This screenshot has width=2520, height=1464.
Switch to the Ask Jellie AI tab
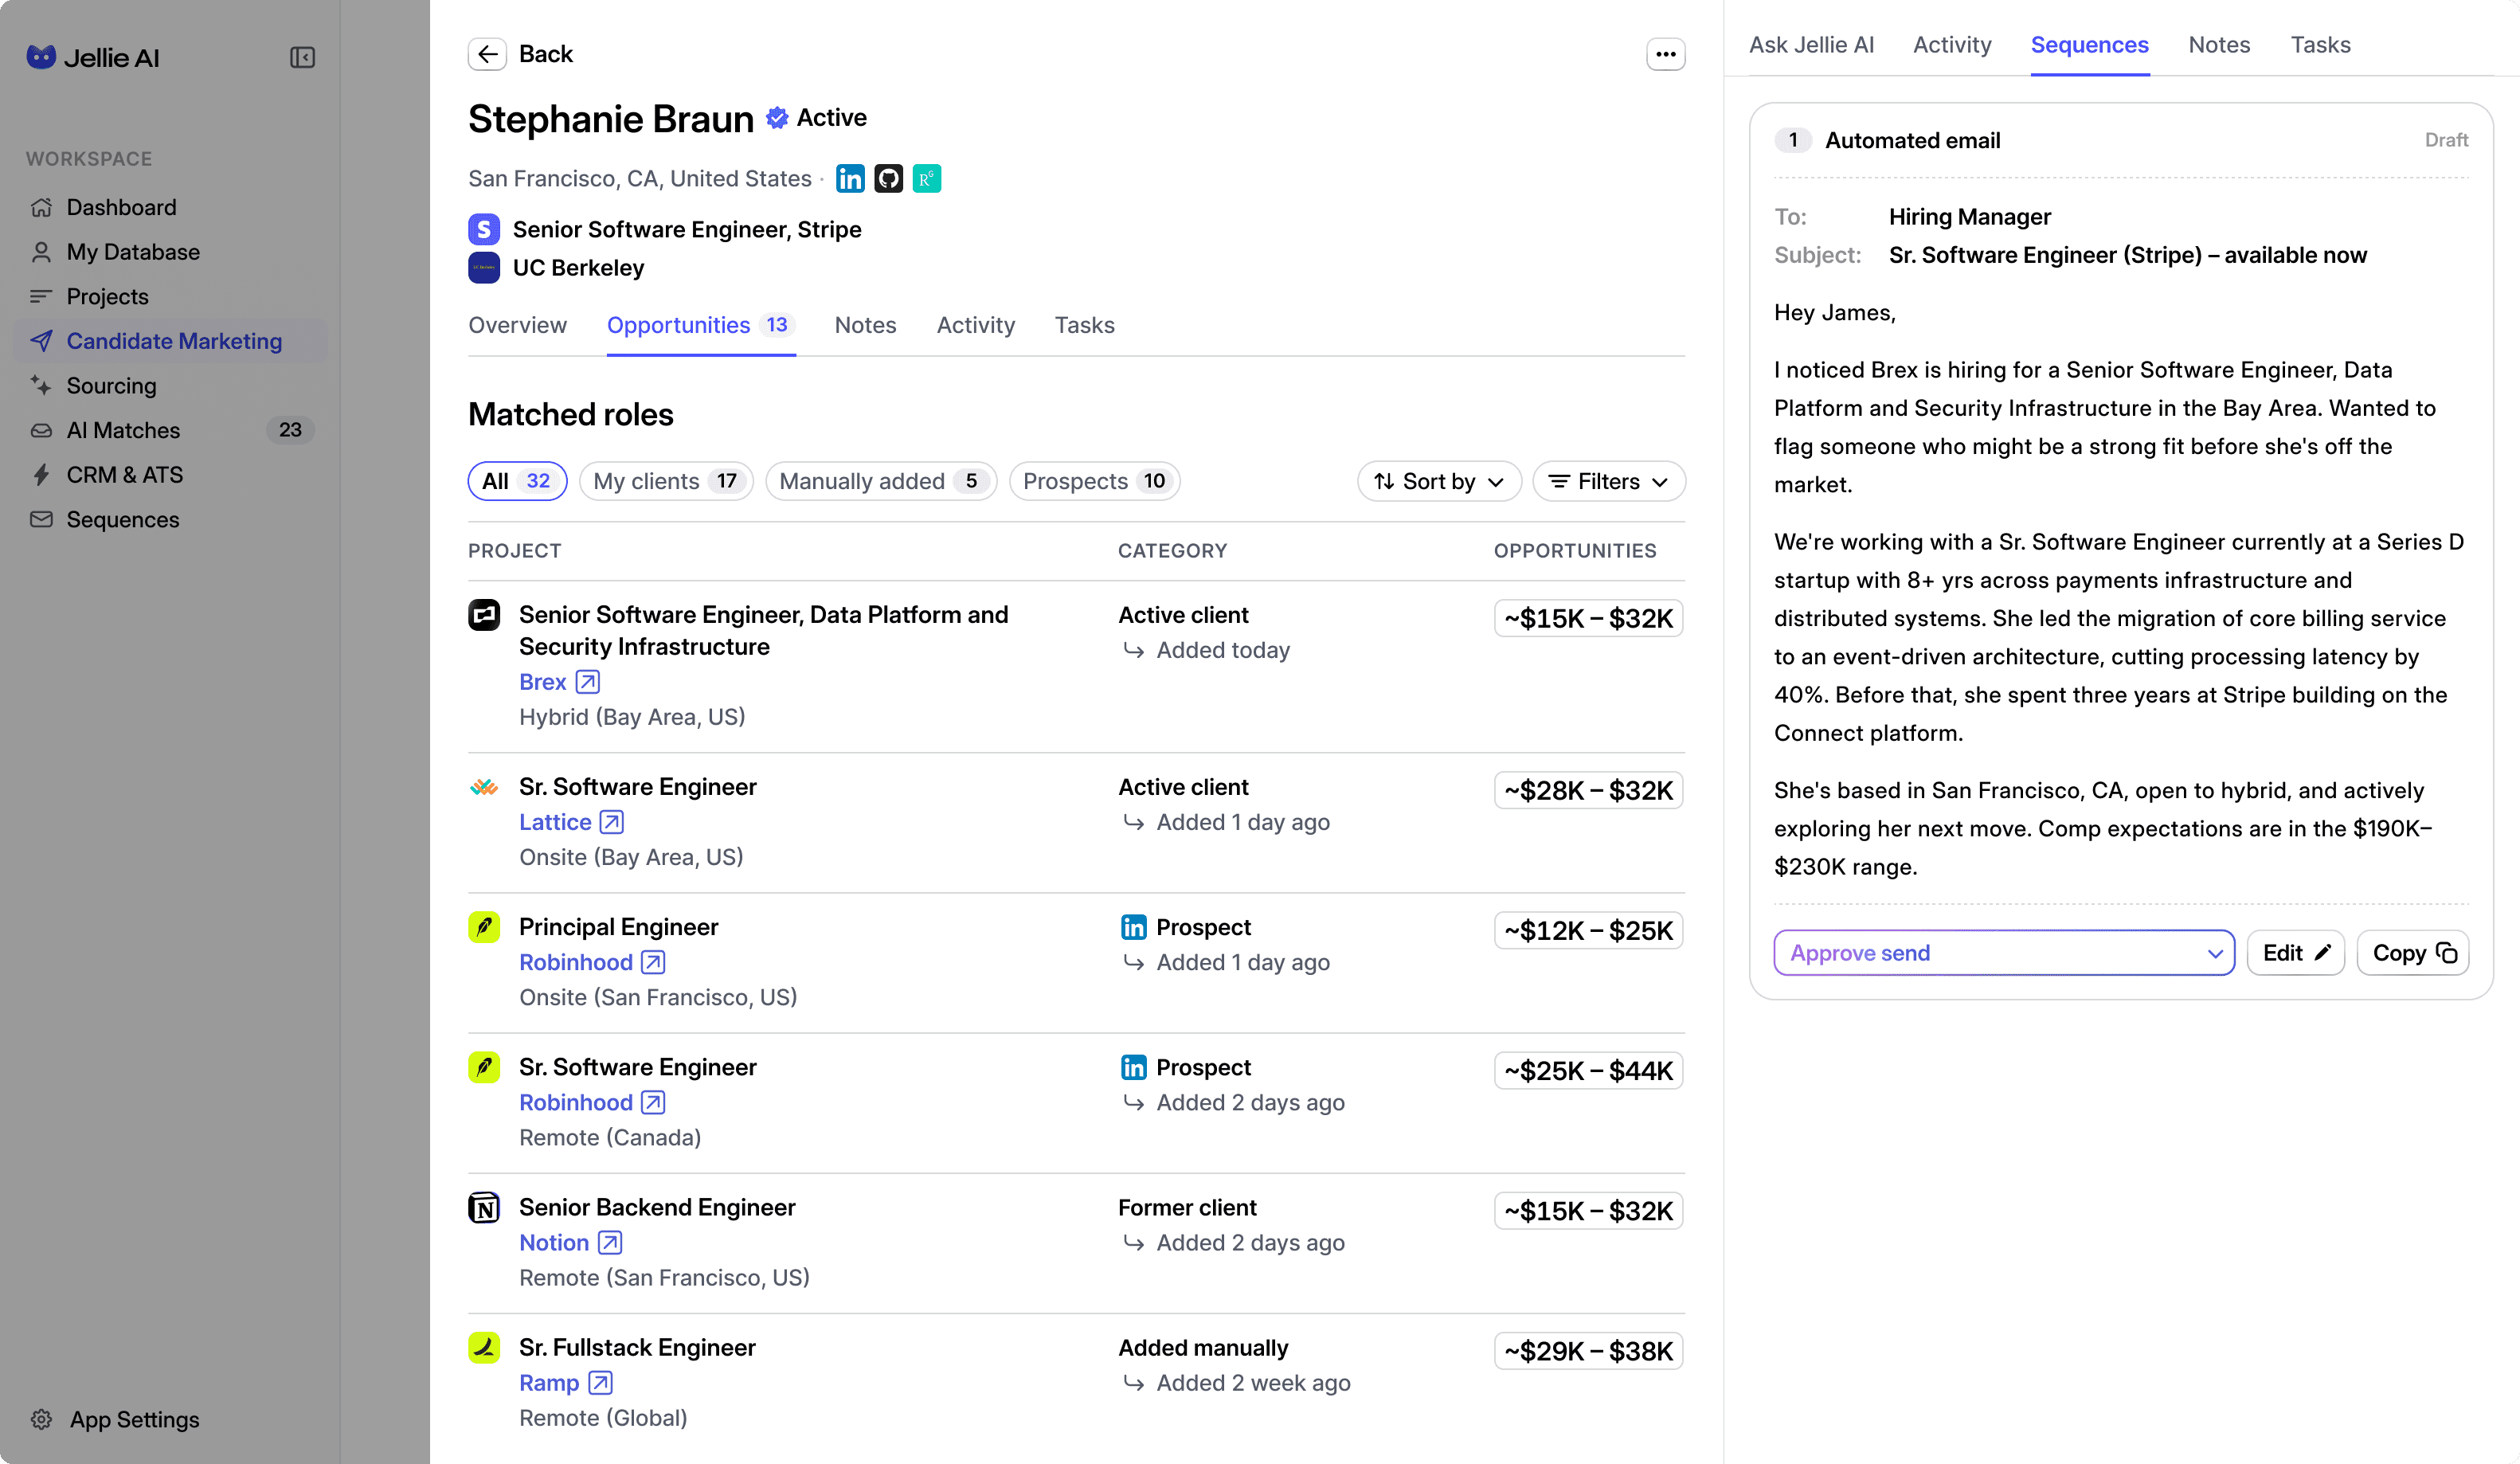pos(1811,45)
